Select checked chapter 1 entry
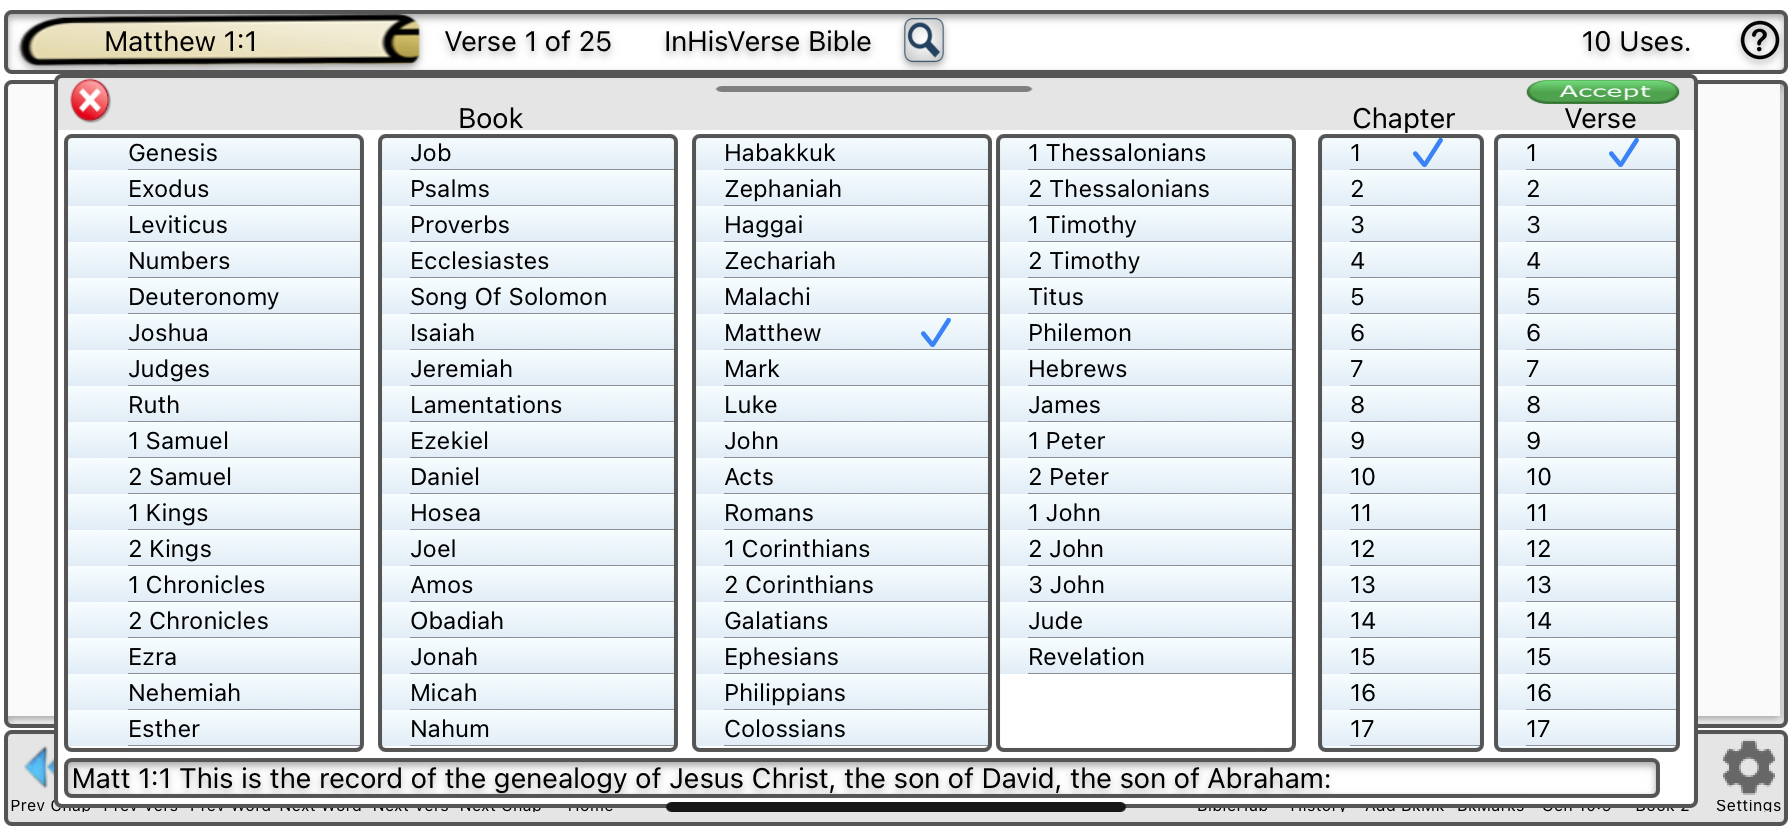The width and height of the screenshot is (1792, 828). (x=1399, y=153)
